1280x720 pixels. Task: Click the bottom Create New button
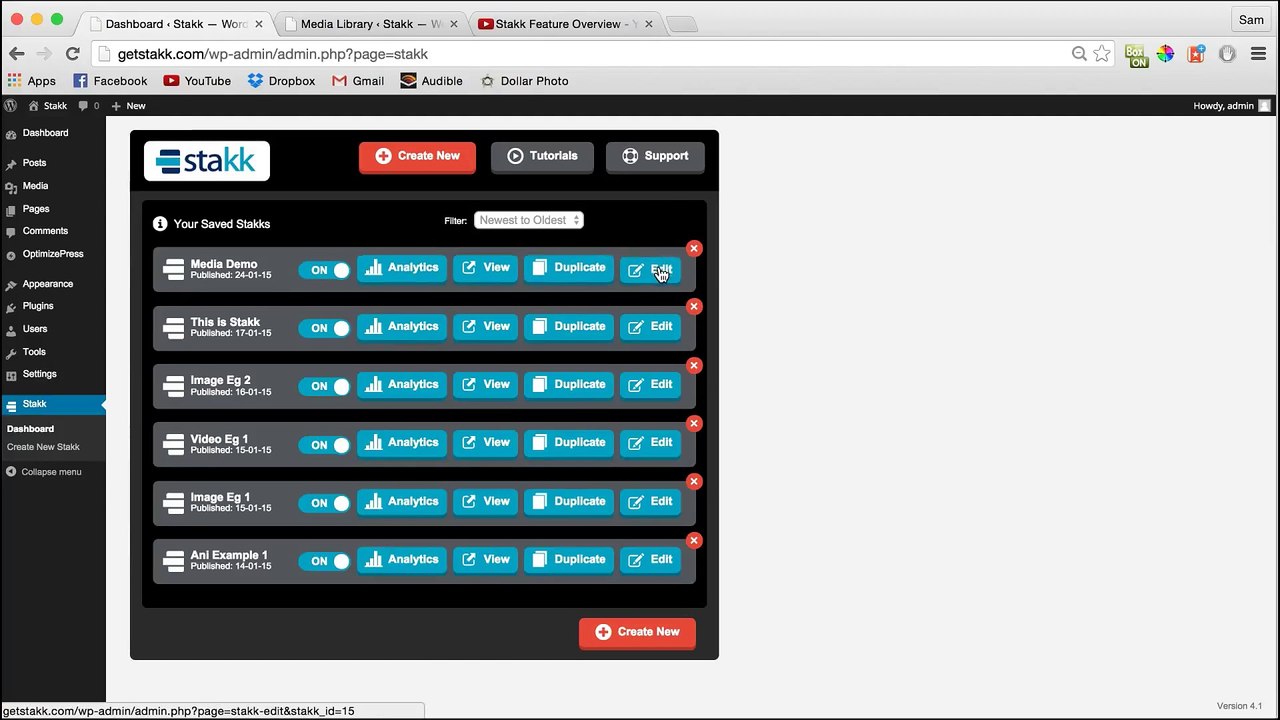[x=637, y=632]
